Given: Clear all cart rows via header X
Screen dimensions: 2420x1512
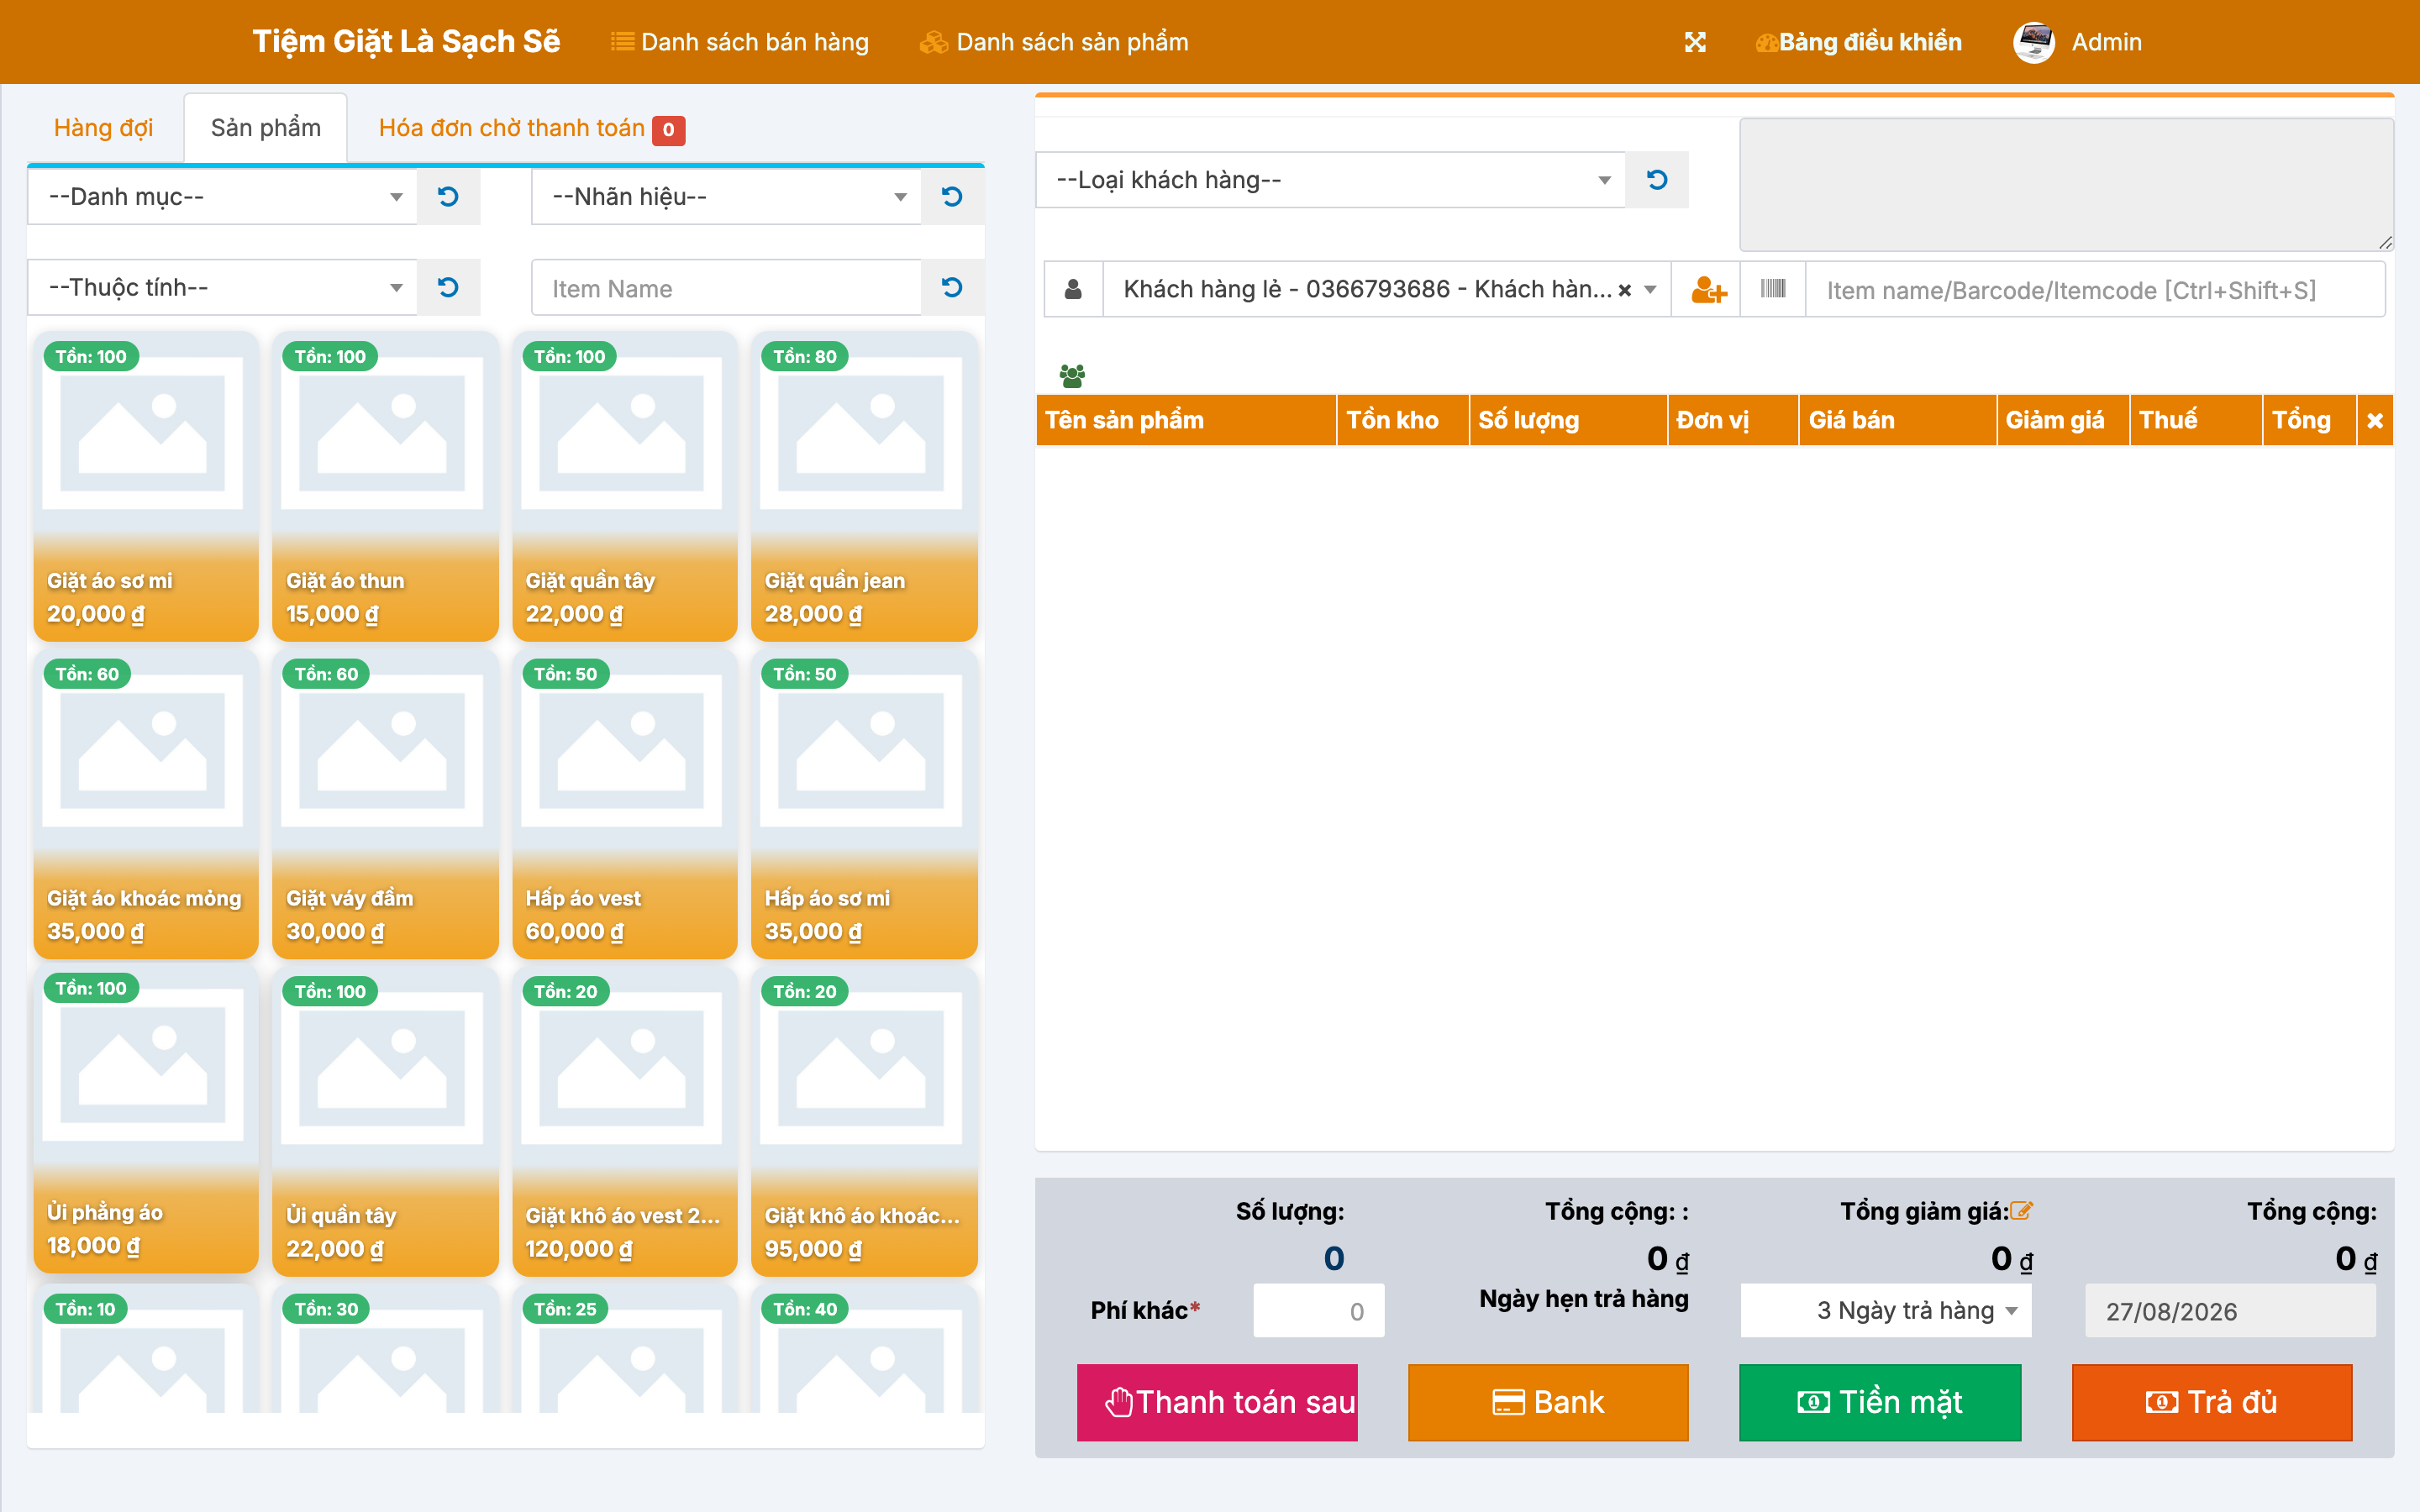Looking at the screenshot, I should coord(2375,421).
